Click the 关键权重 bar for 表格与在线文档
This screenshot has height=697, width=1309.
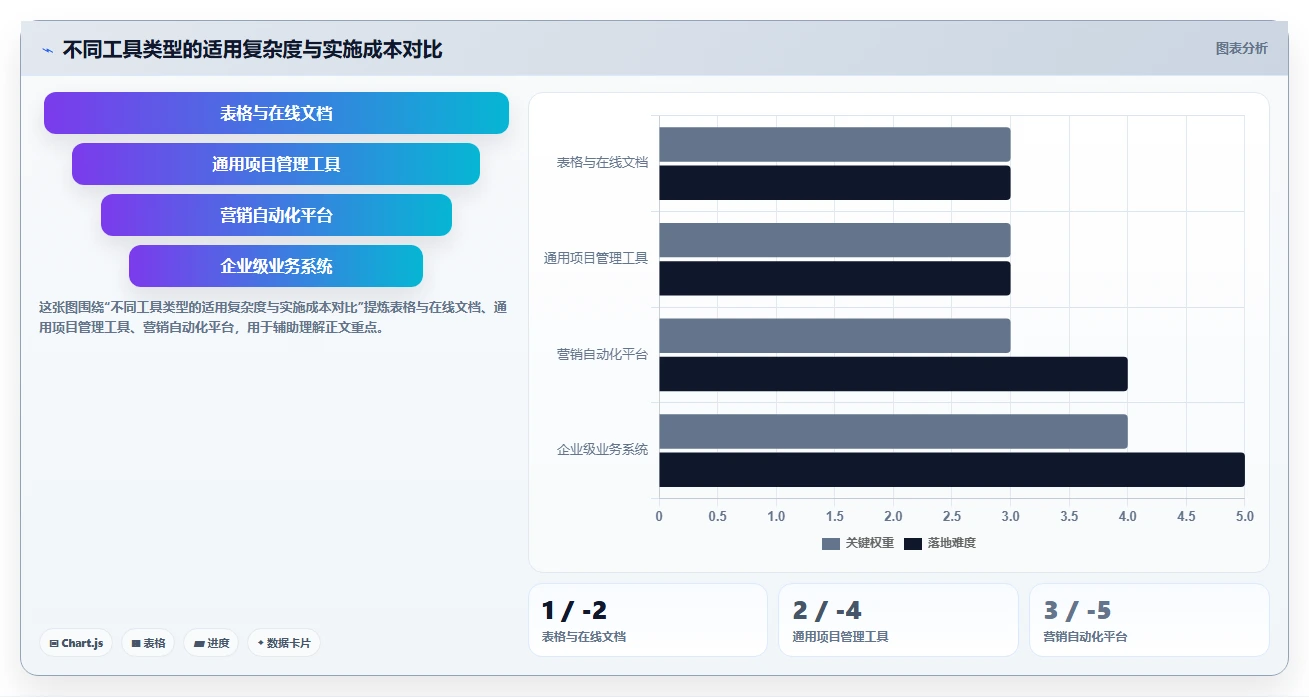tap(834, 144)
